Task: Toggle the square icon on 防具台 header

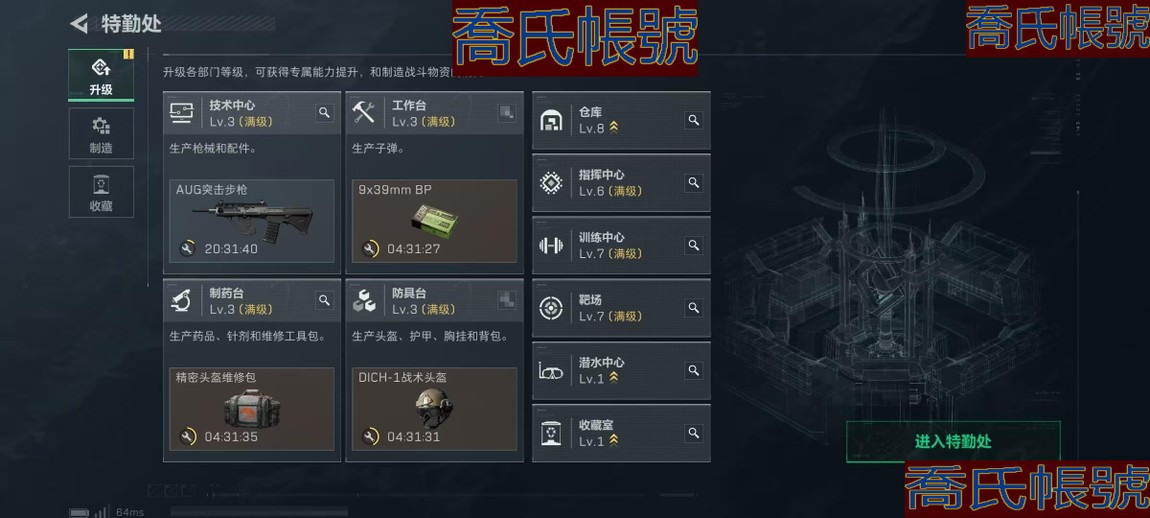Action: [x=507, y=299]
